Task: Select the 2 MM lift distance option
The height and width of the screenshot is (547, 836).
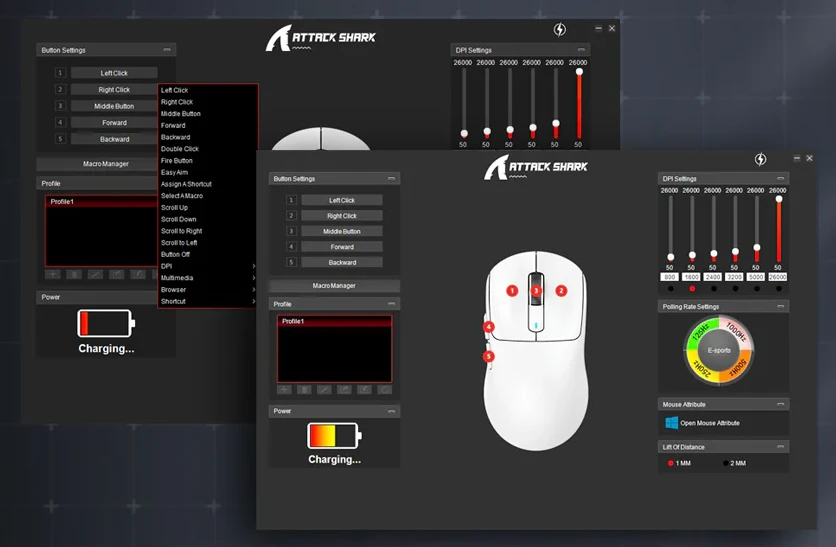Action: (x=726, y=464)
